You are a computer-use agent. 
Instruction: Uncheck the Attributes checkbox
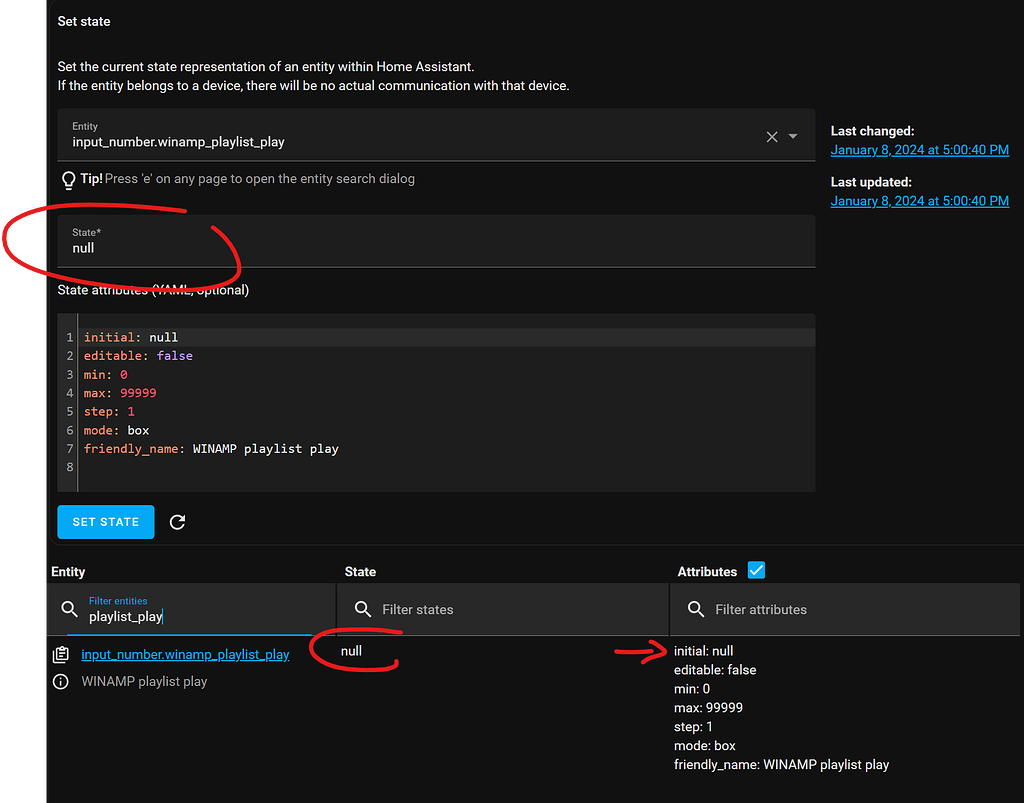click(x=756, y=570)
